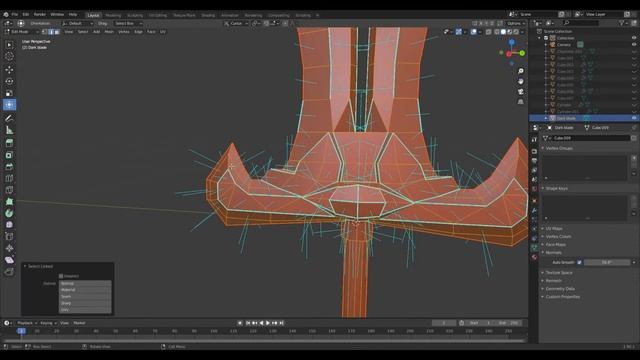Image resolution: width=640 pixels, height=360 pixels.
Task: Open Material properties tab icon
Action: pyautogui.click(x=534, y=257)
